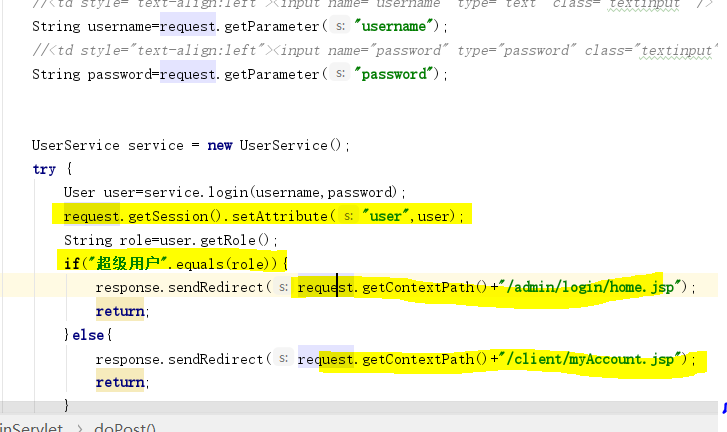The image size is (727, 432).
Task: Click the setAttribute method name
Action: click(x=280, y=216)
